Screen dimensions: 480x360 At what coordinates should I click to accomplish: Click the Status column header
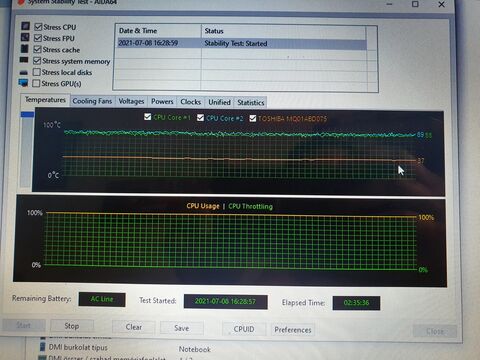pos(284,31)
